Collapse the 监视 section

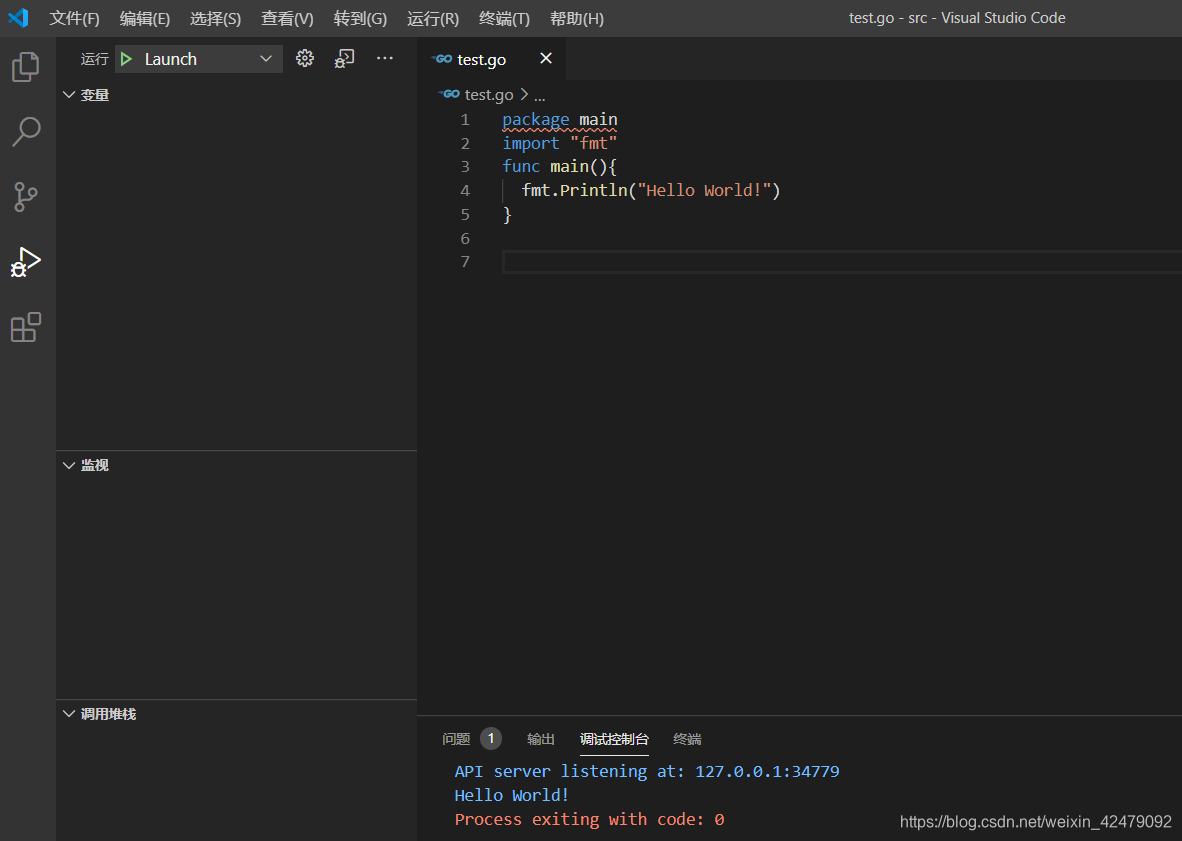(x=69, y=466)
